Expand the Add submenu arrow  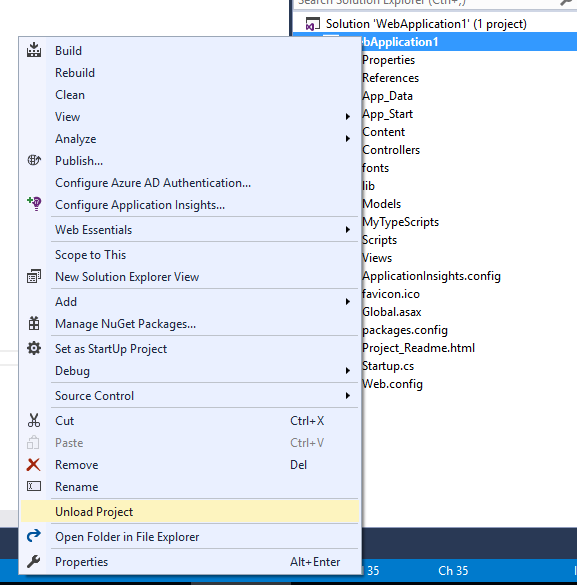tap(348, 301)
